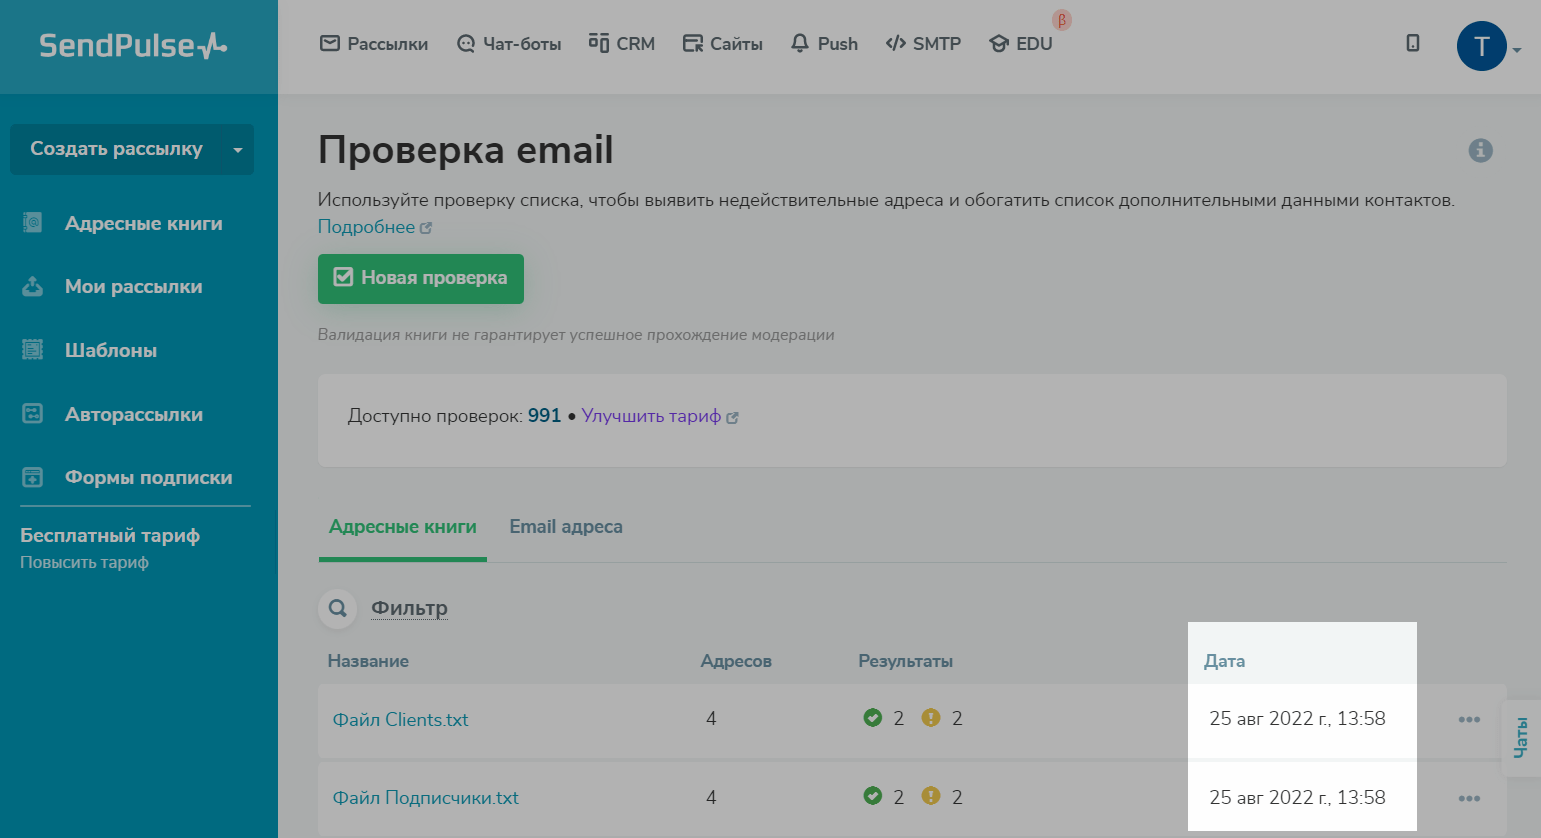
Task: Open the user avatar T menu
Action: pos(1482,46)
